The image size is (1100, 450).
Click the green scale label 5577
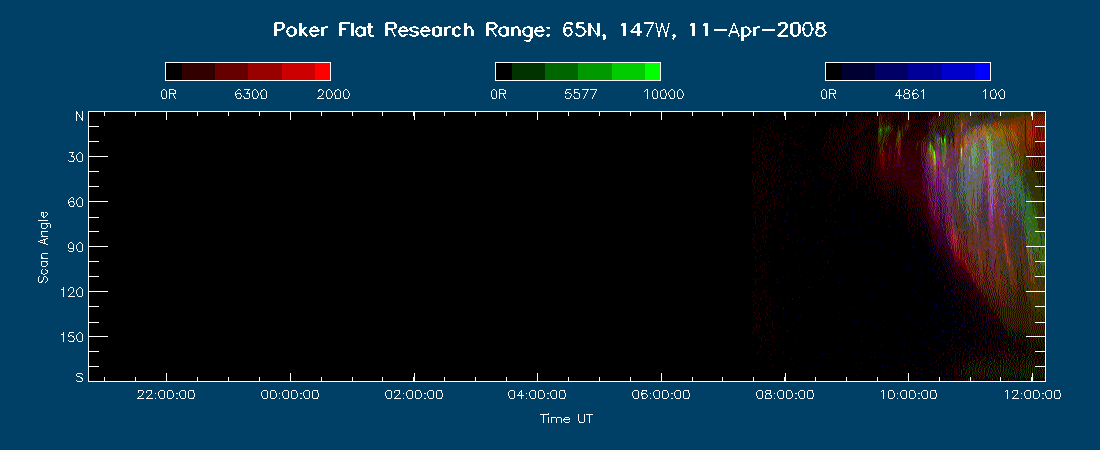pyautogui.click(x=581, y=95)
